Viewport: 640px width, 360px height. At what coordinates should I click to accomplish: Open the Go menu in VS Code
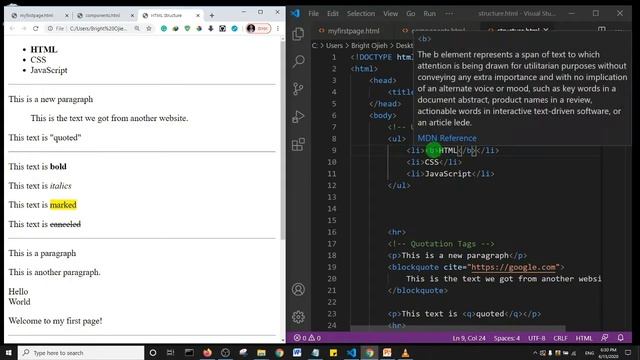coord(411,13)
